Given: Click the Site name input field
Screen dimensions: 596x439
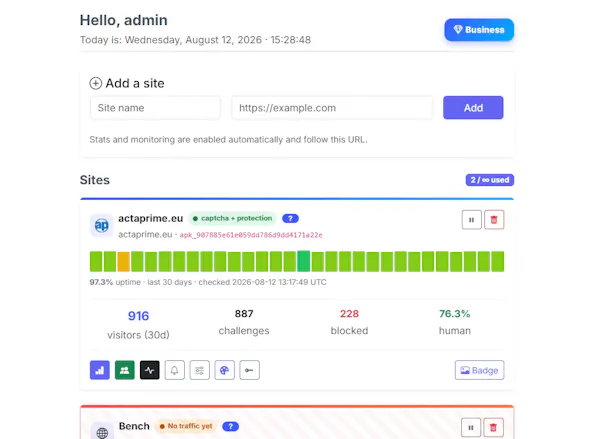Looking at the screenshot, I should [x=155, y=108].
